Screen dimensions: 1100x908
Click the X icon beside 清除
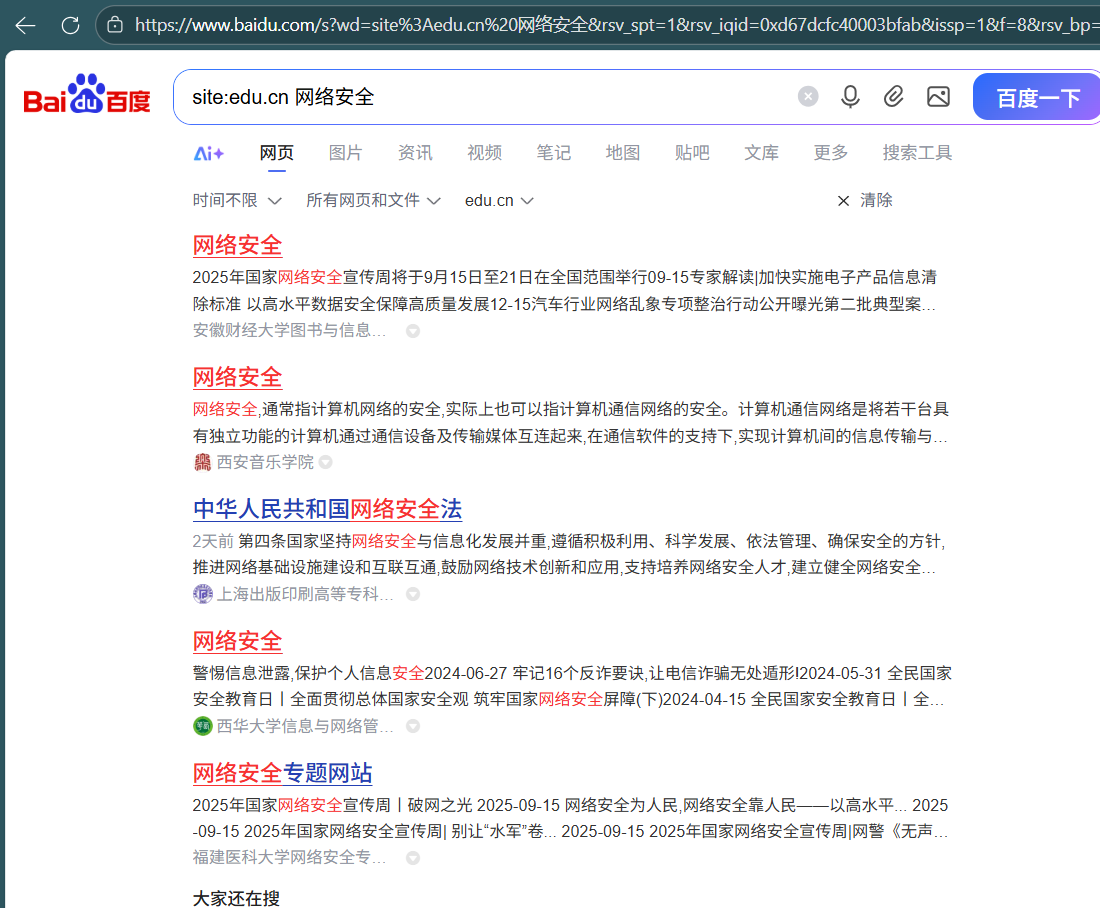(x=843, y=201)
